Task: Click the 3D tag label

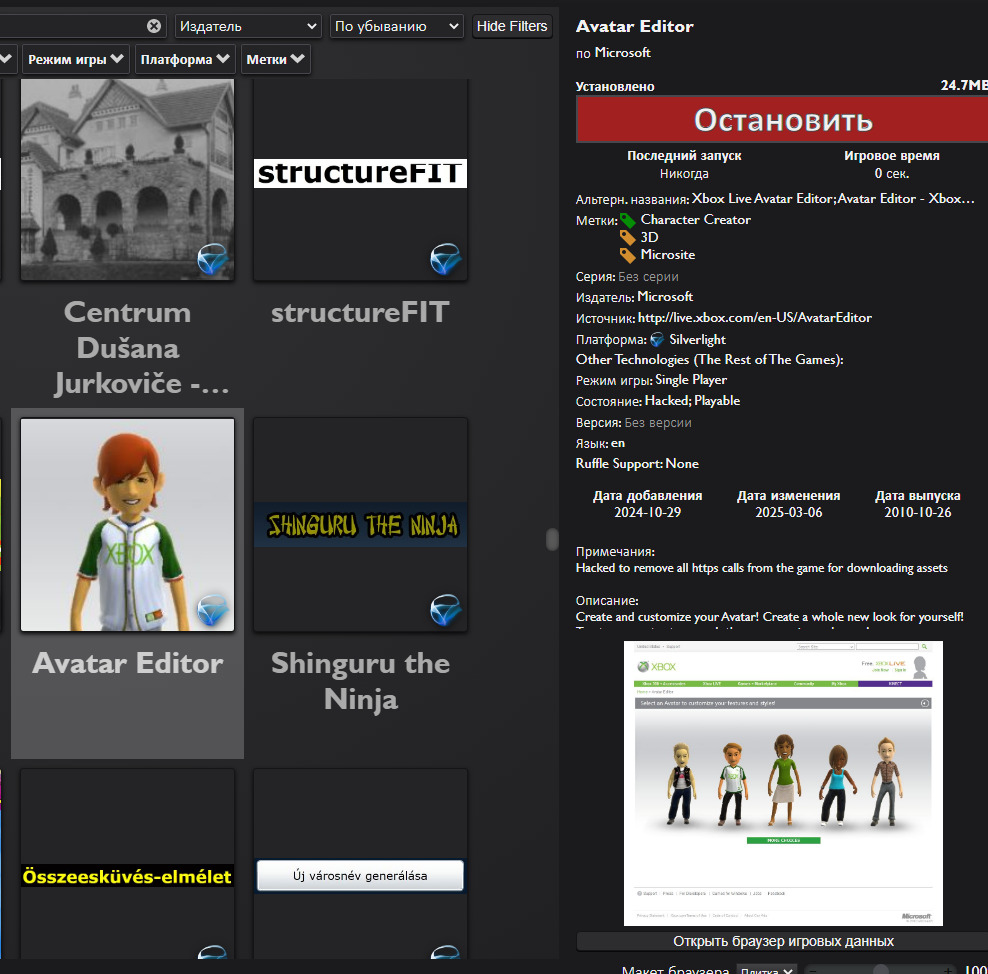Action: pos(650,237)
